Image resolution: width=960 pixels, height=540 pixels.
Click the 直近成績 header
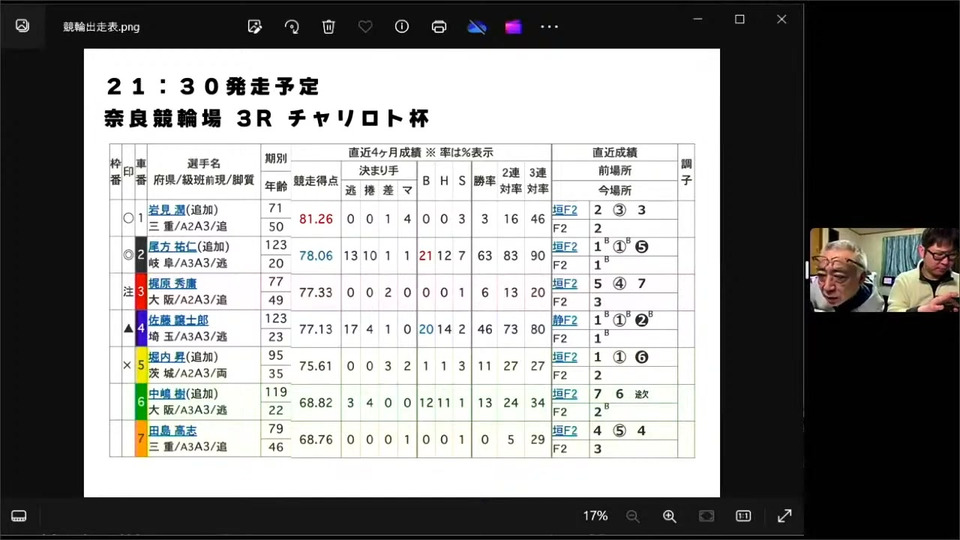pyautogui.click(x=615, y=152)
